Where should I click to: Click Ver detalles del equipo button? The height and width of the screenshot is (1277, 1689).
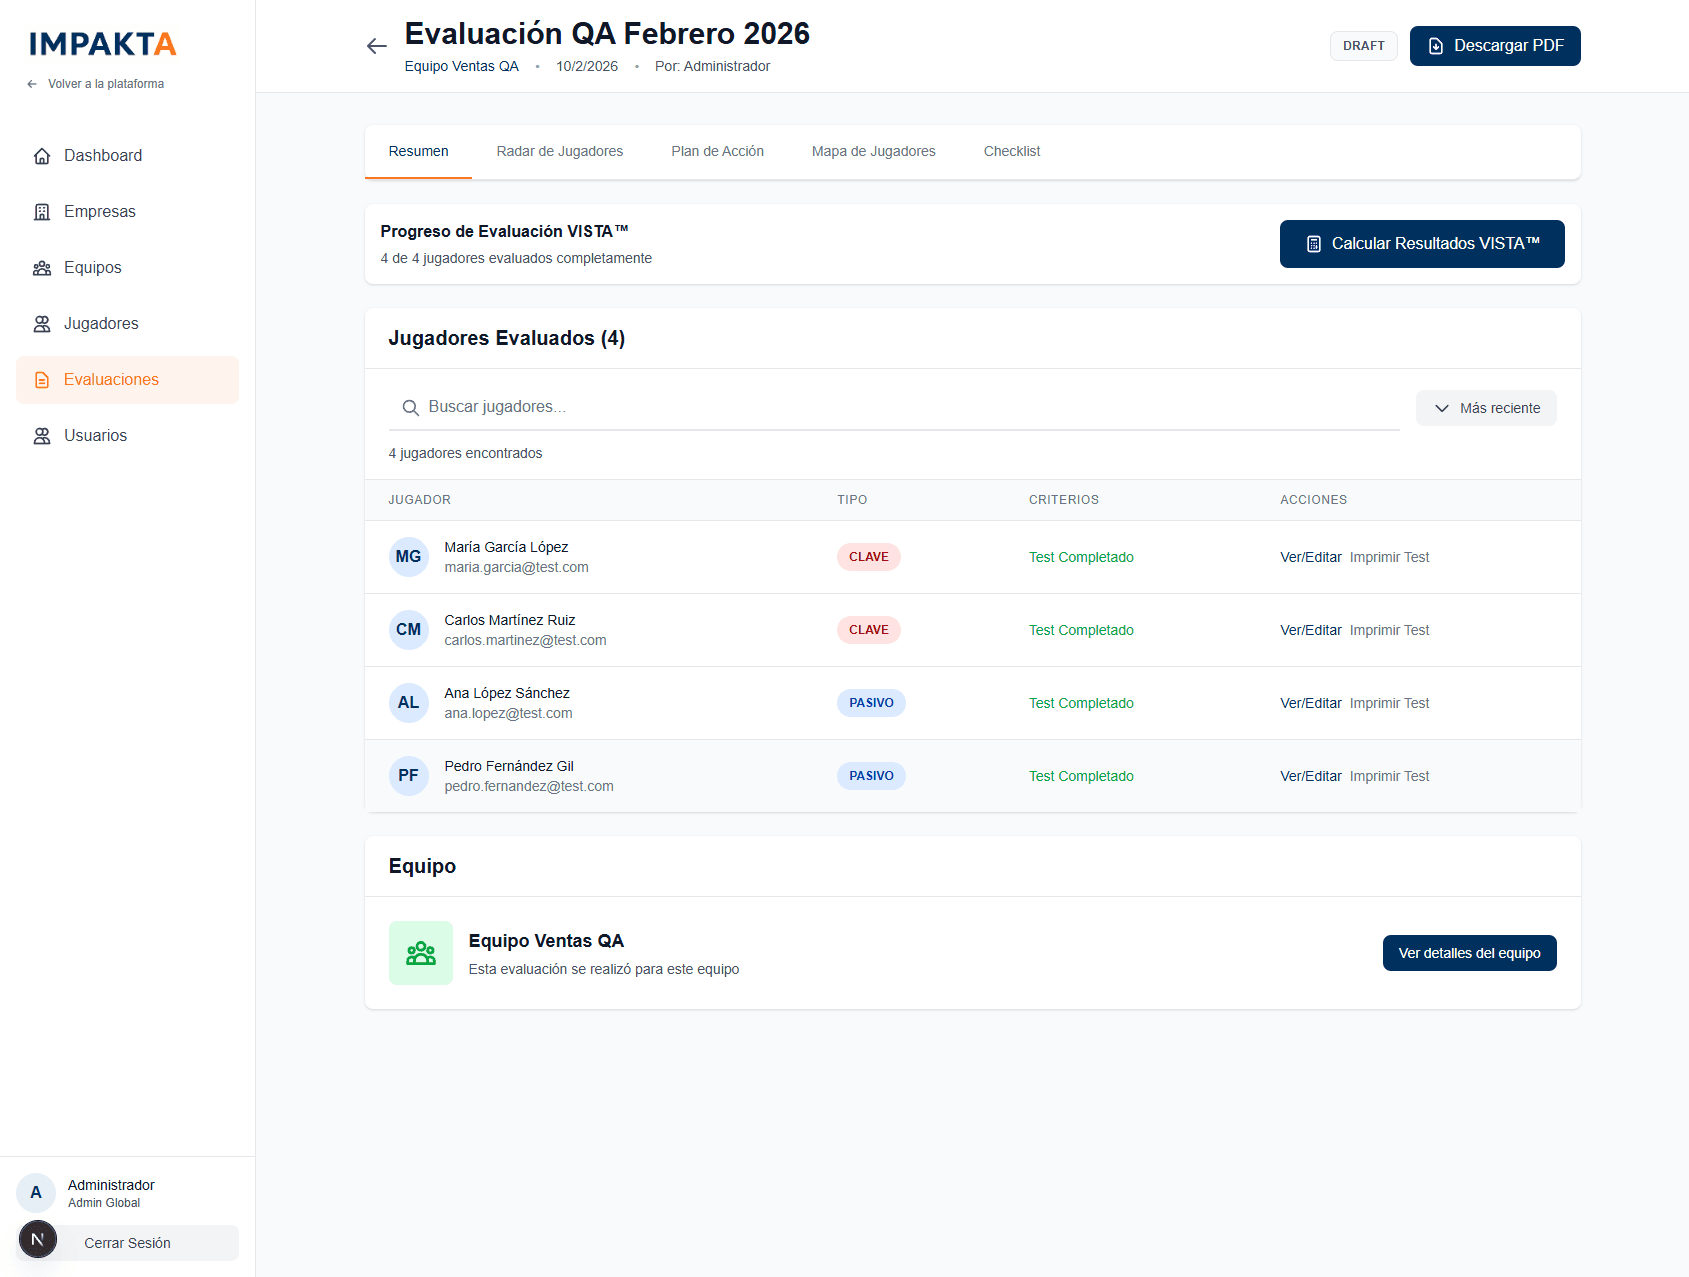pos(1468,953)
